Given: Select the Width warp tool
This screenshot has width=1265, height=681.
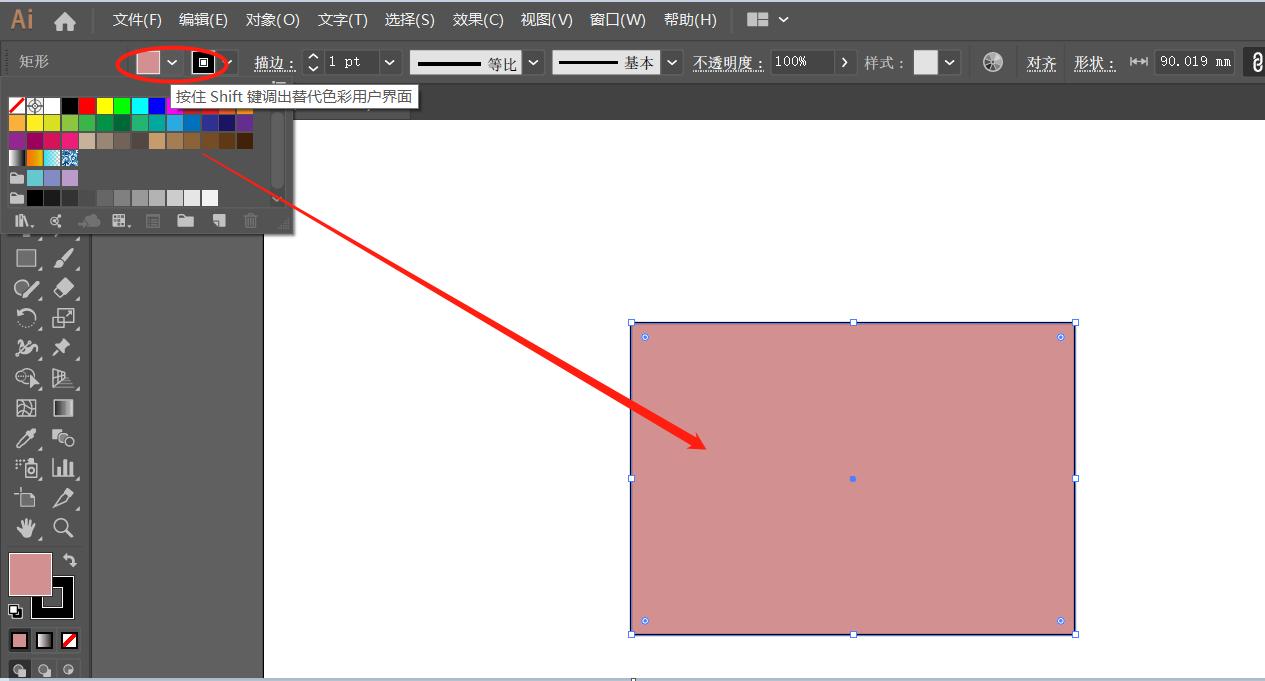Looking at the screenshot, I should coord(26,348).
